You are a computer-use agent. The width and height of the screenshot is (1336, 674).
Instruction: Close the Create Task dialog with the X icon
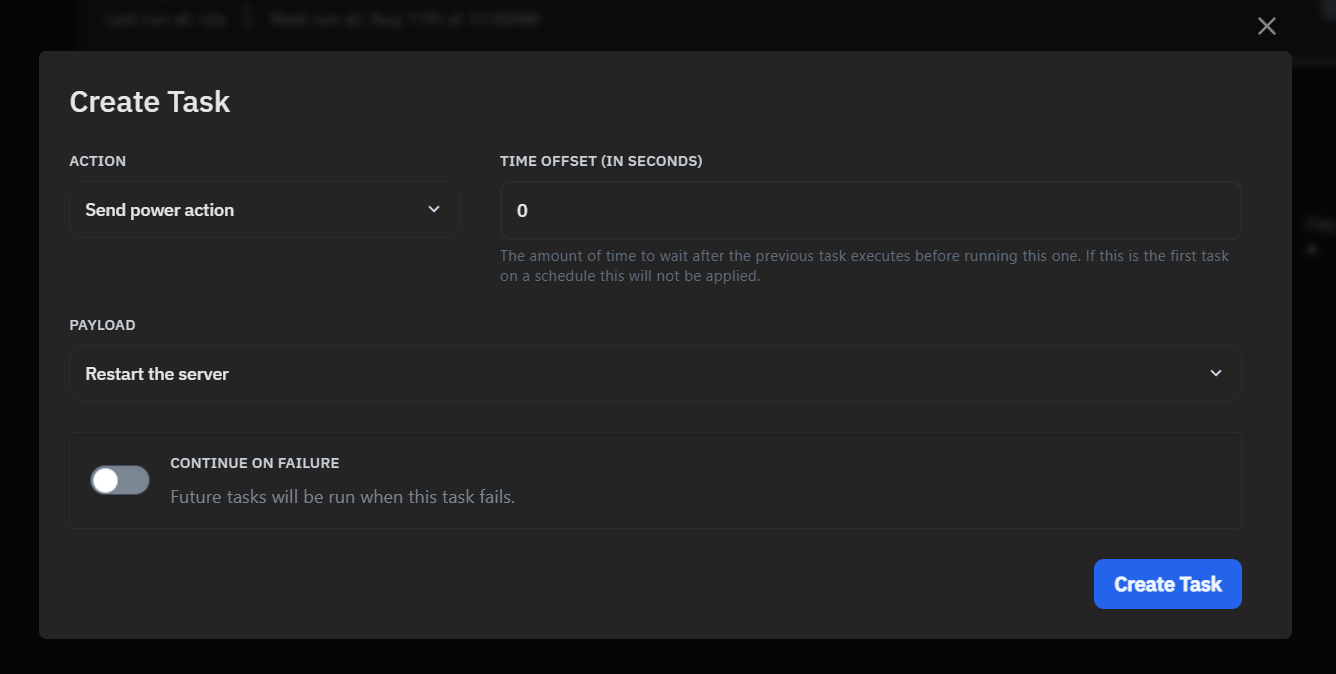pos(1267,26)
